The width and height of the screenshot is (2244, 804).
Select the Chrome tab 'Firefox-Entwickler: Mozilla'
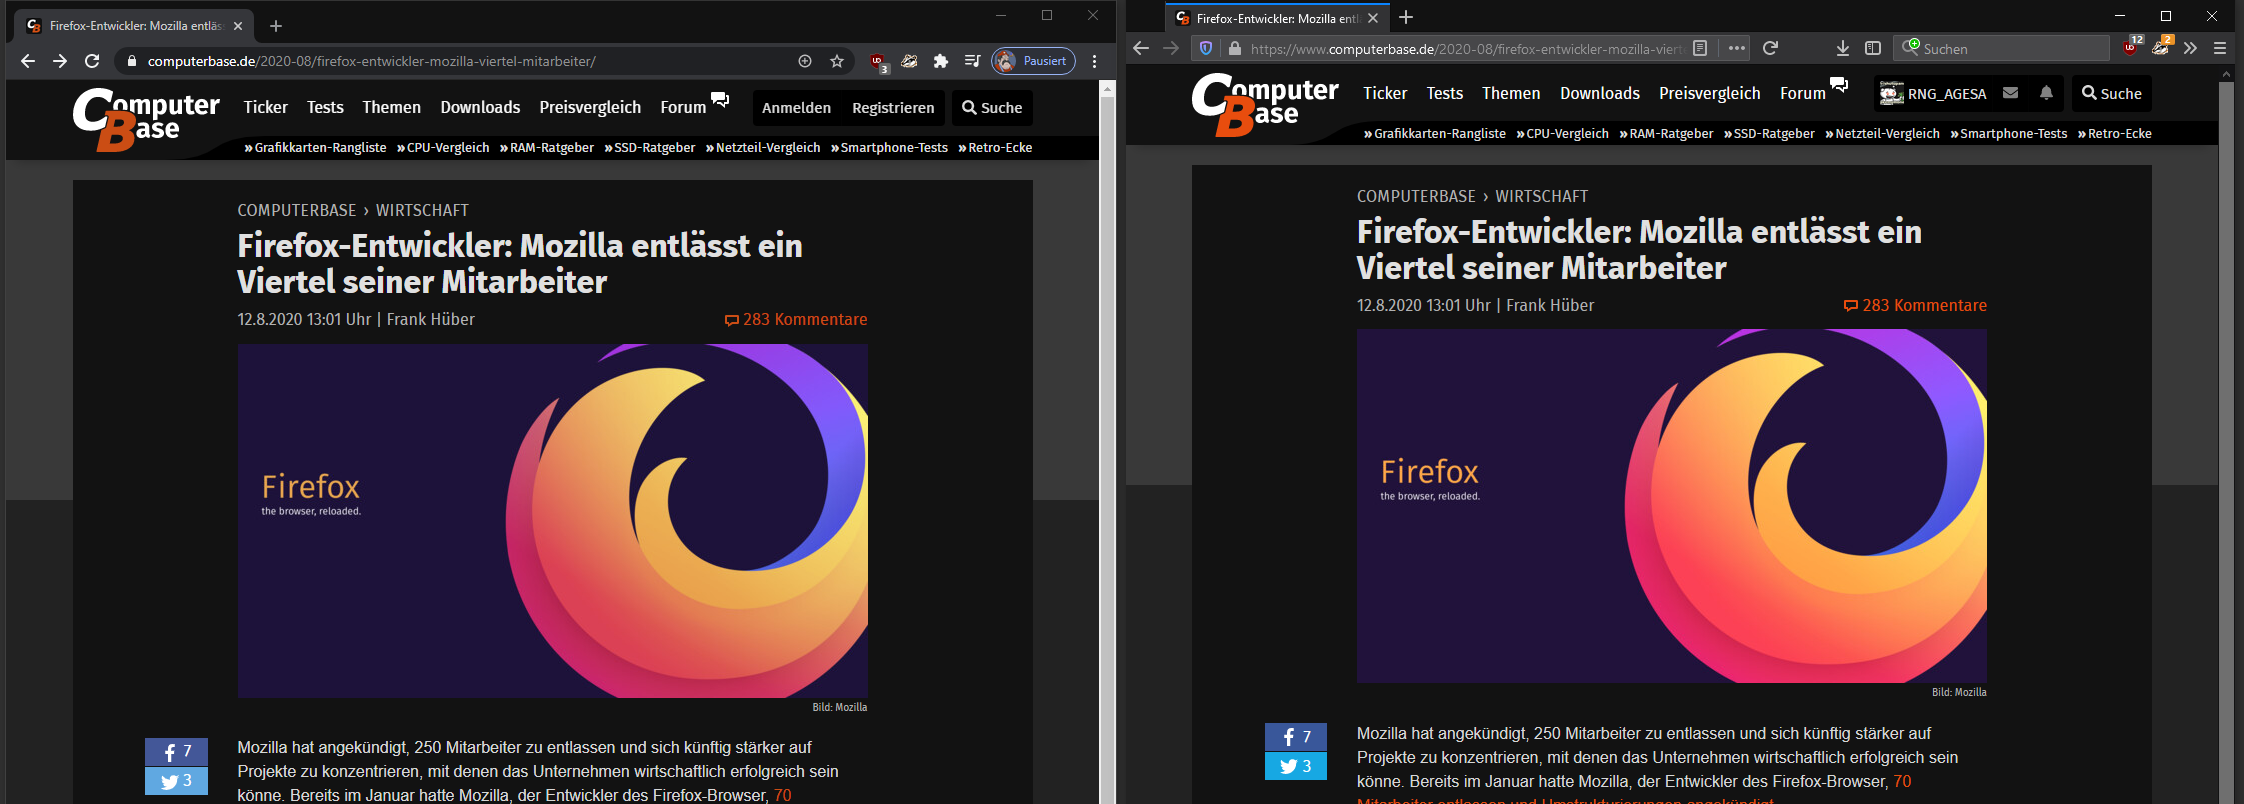coord(134,26)
